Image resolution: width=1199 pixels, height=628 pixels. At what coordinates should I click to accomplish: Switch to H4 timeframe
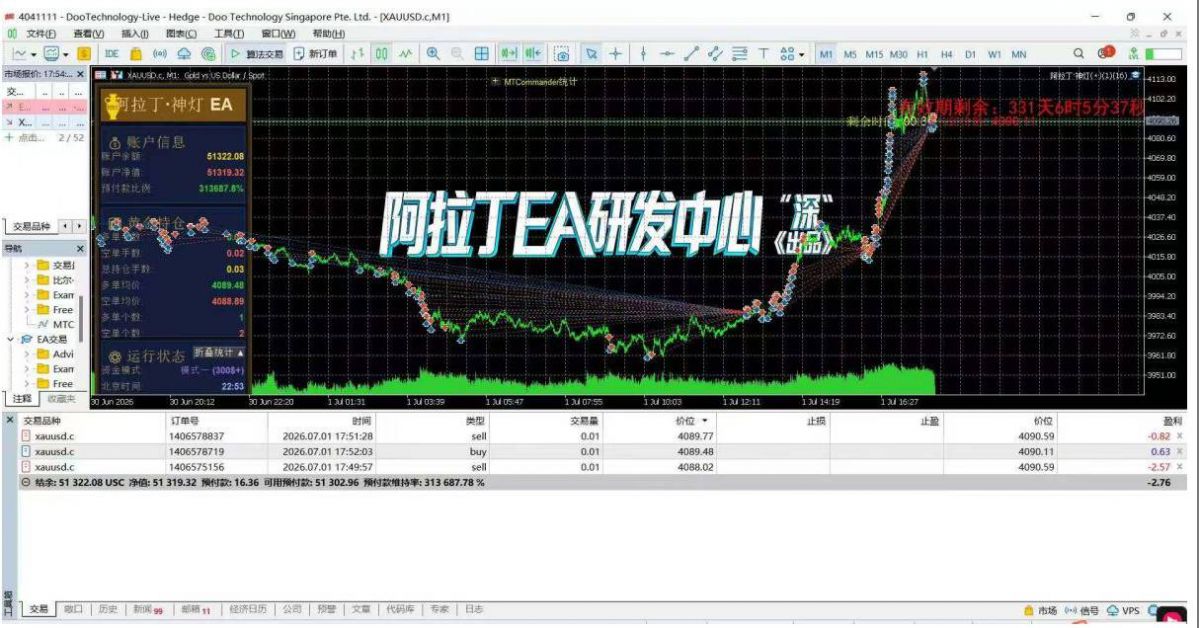947,54
